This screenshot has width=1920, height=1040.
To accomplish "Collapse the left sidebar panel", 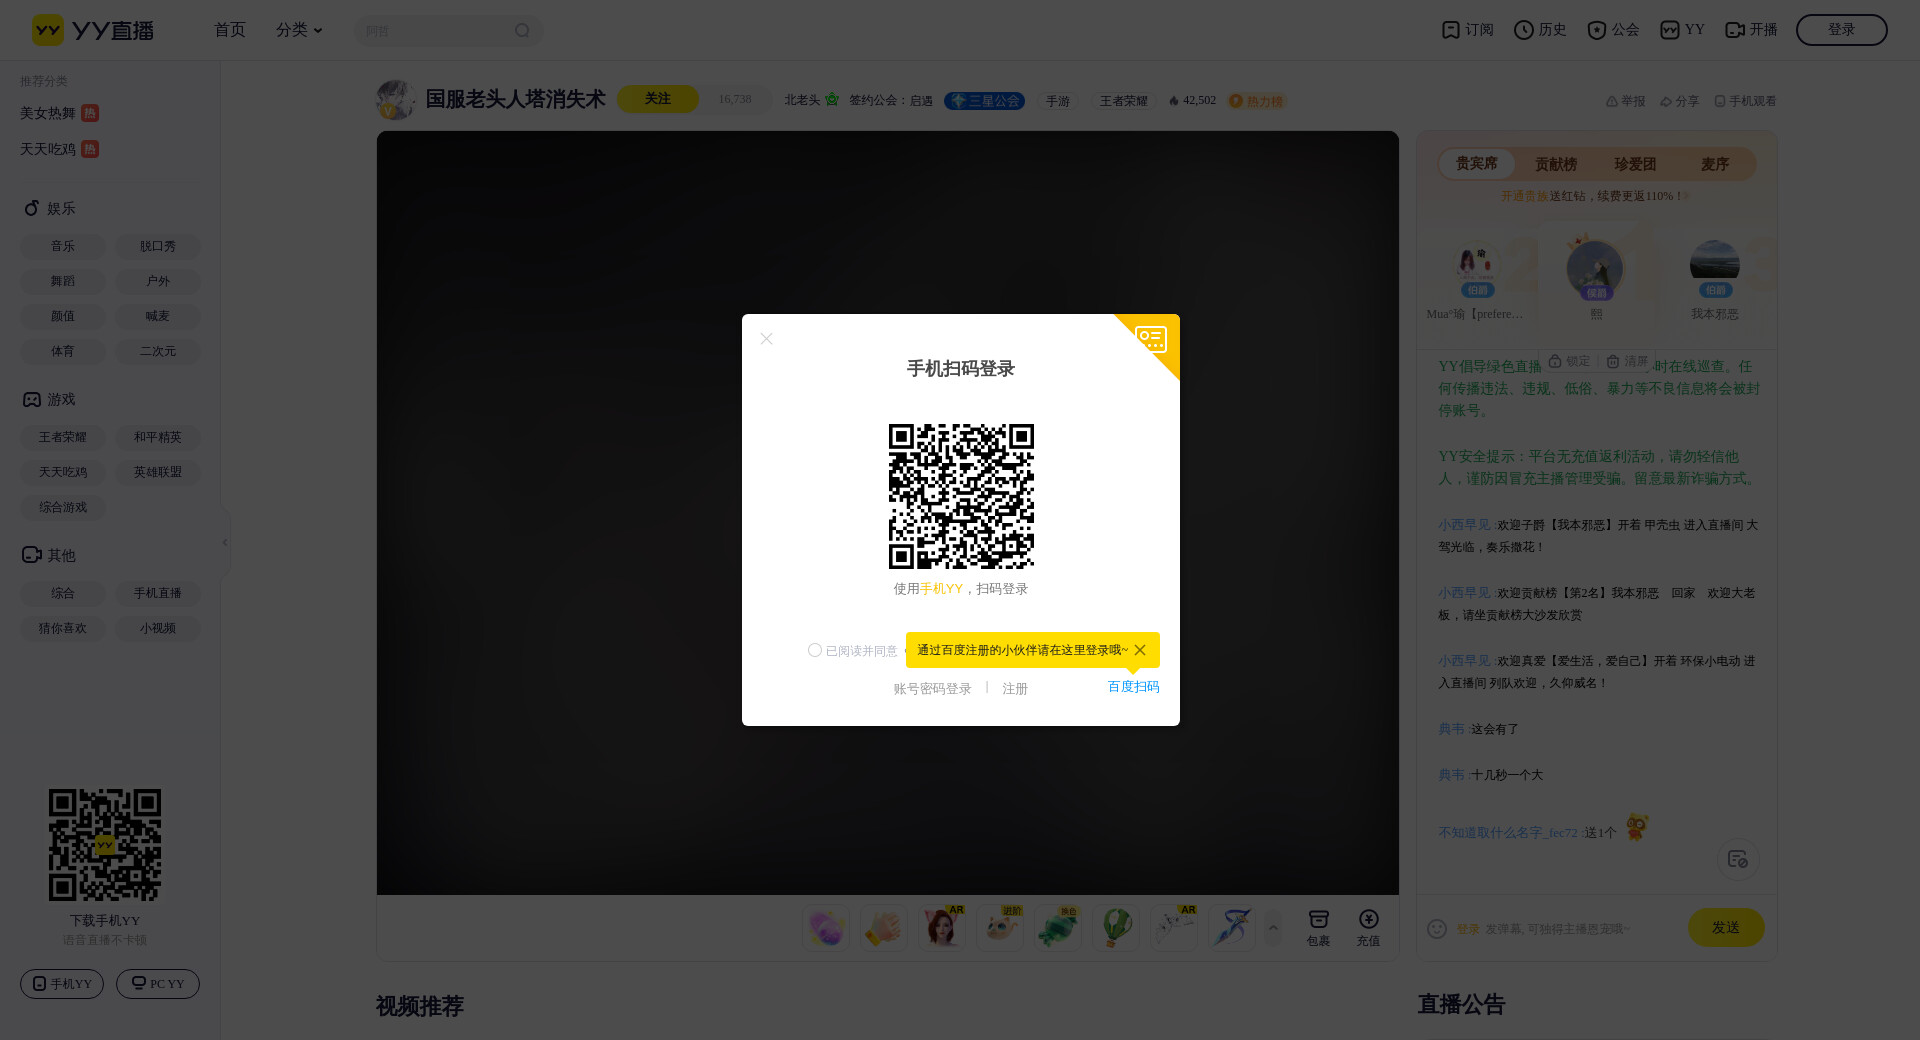I will [x=225, y=542].
